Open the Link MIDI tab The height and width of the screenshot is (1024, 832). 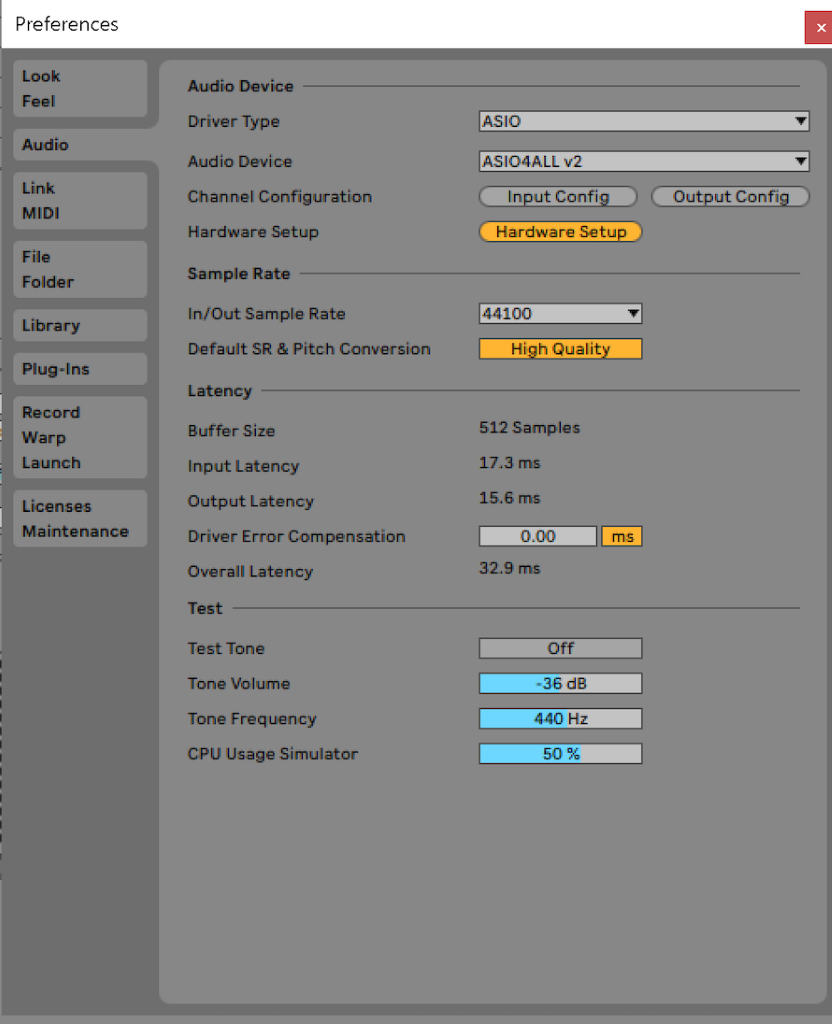80,201
